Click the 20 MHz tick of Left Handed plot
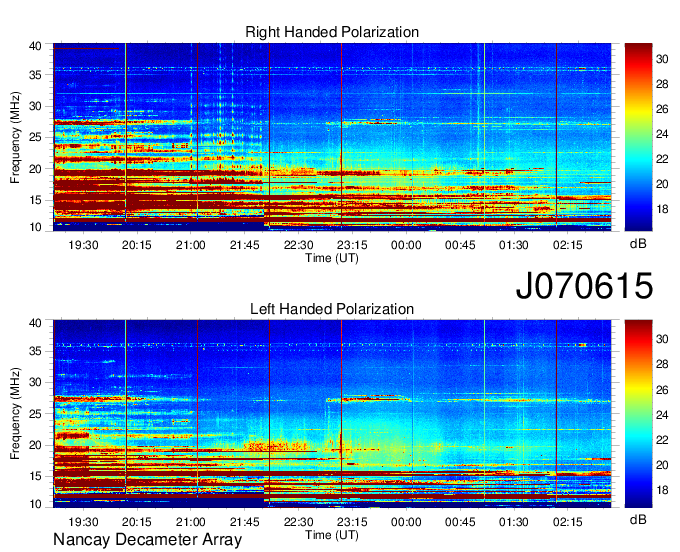Image resolution: width=680 pixels, height=552 pixels. coord(35,445)
